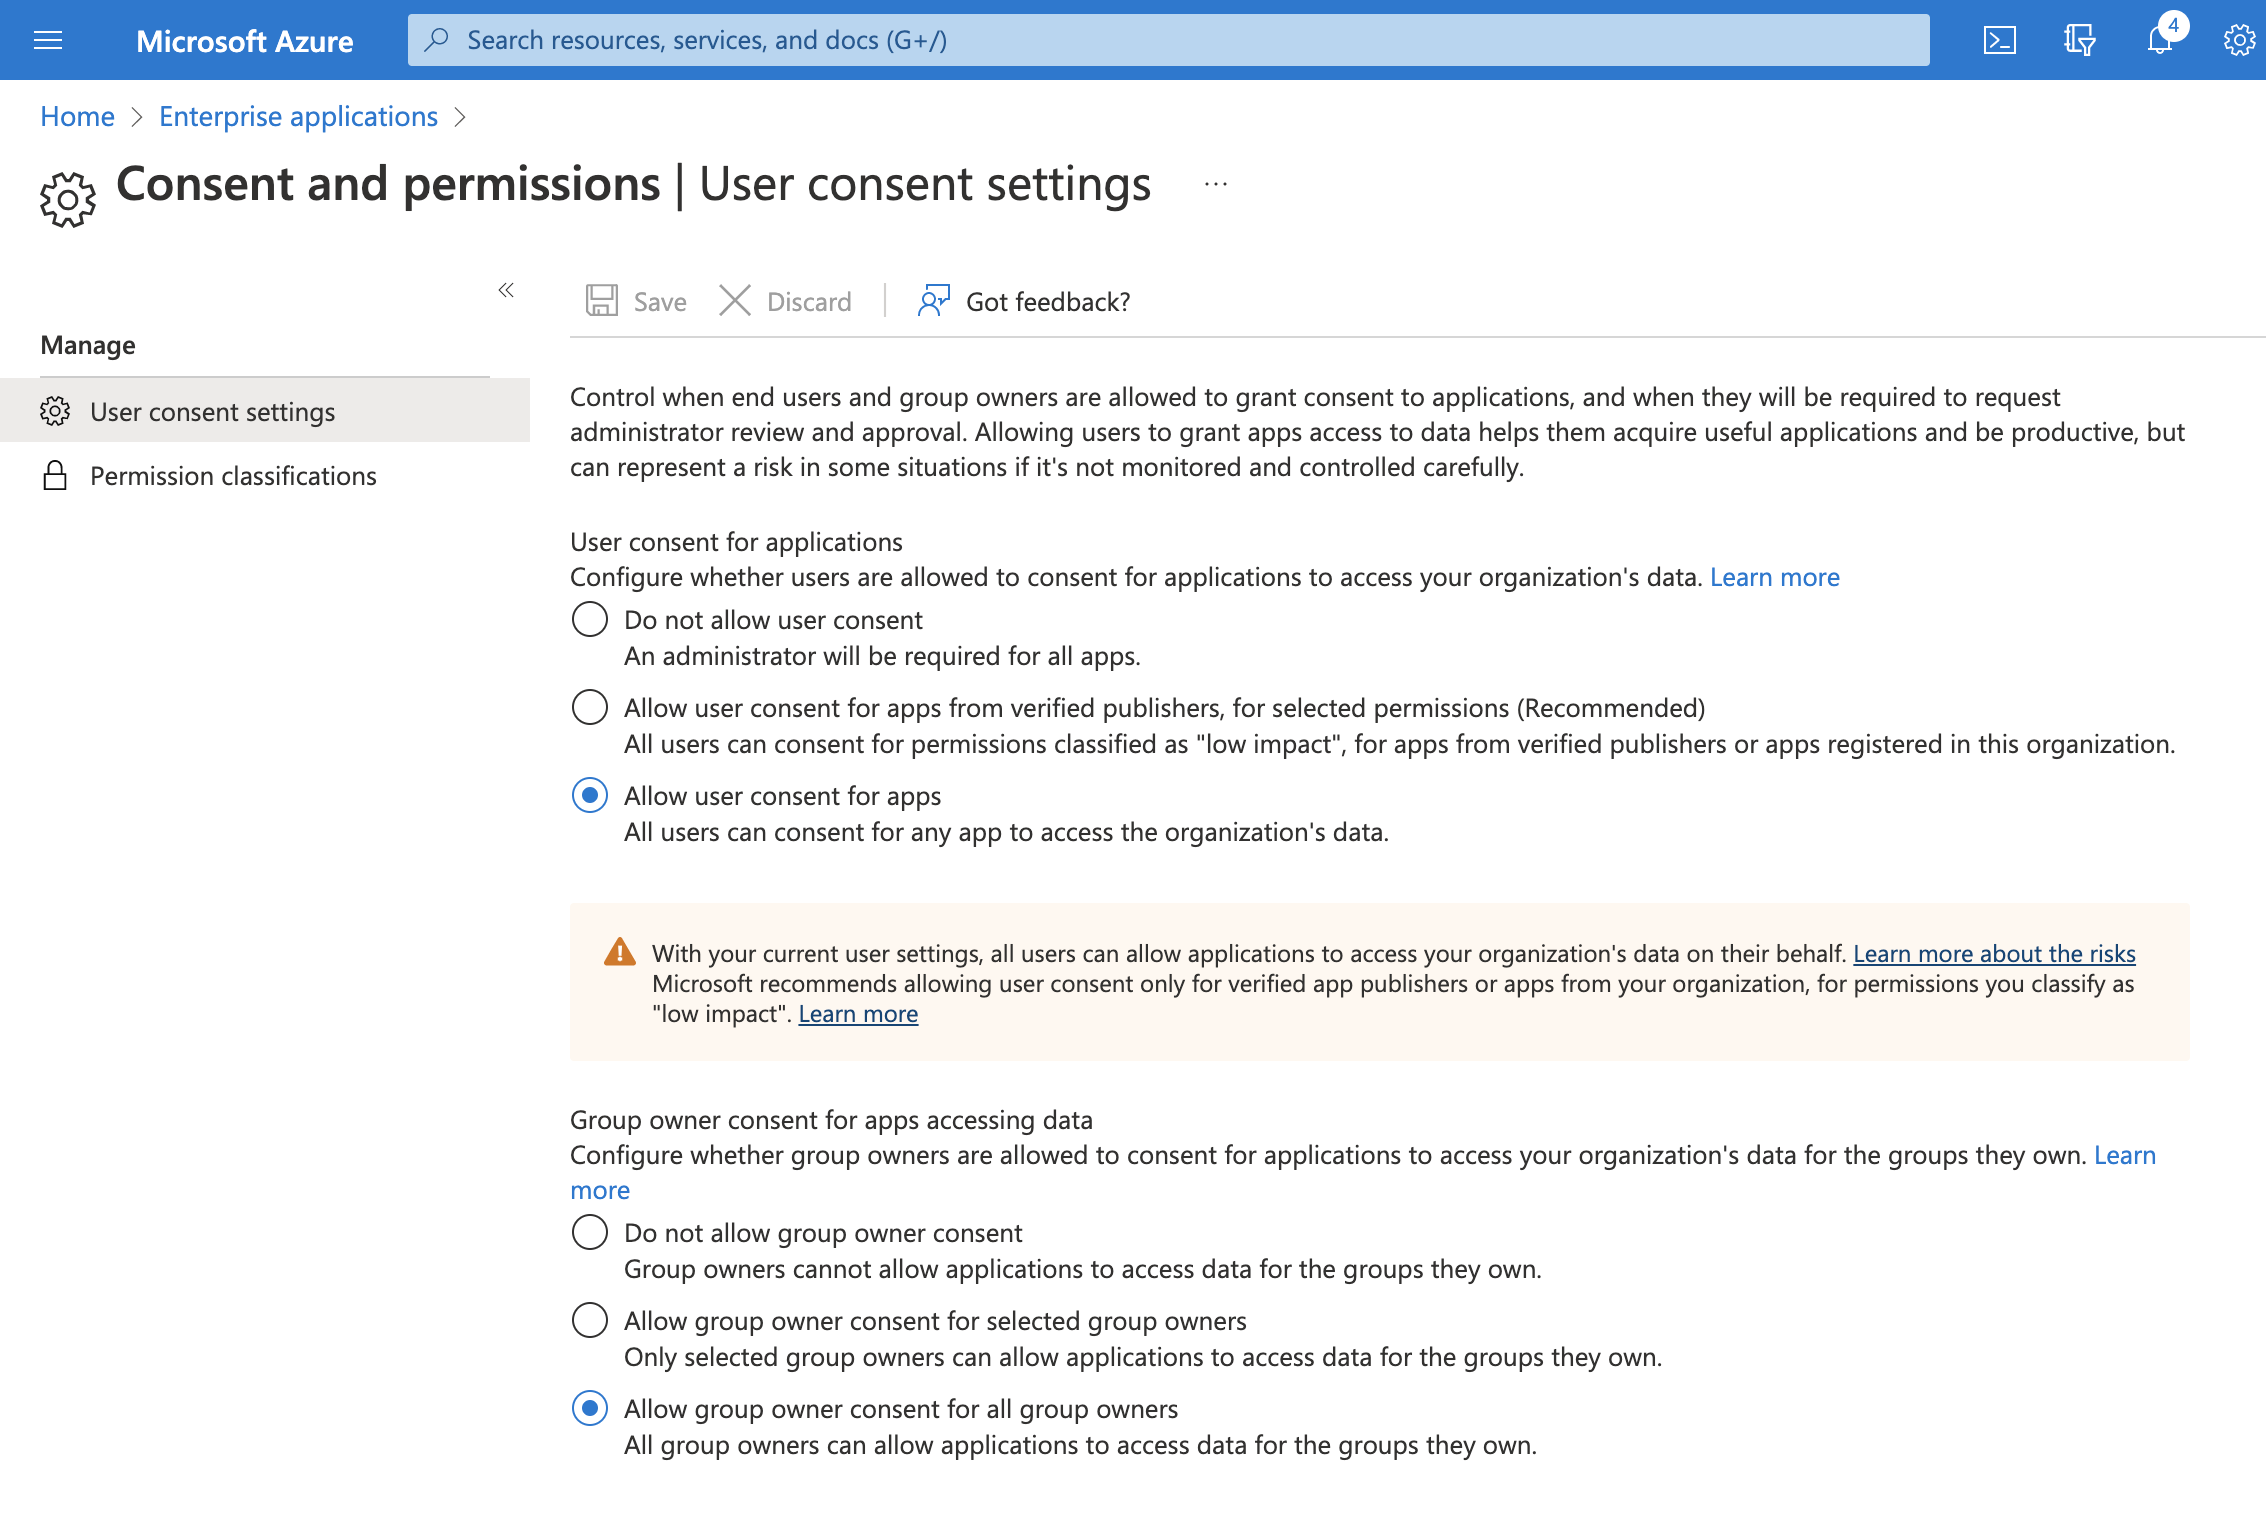Click Discard button text
This screenshot has height=1530, width=2266.
pyautogui.click(x=809, y=302)
